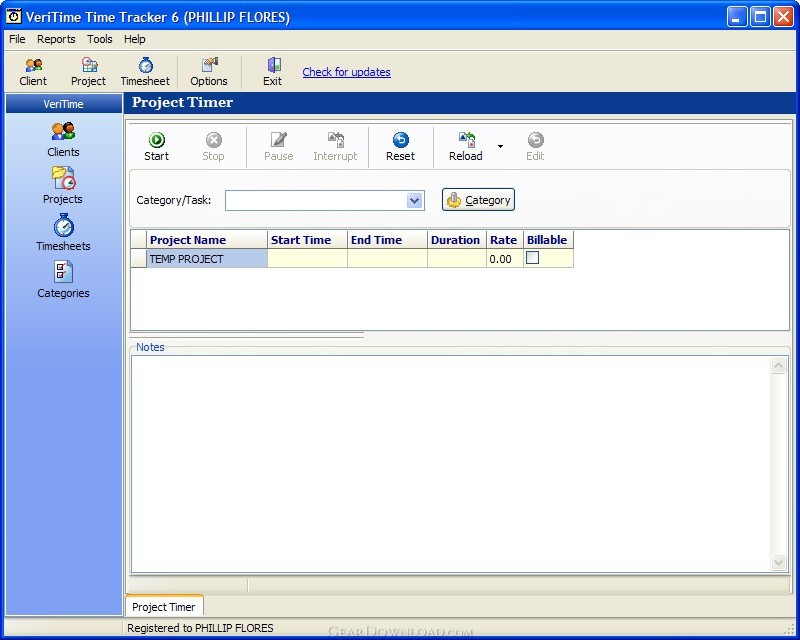
Task: Toggle the Billable checkbox for TEMP PROJECT
Action: [533, 258]
